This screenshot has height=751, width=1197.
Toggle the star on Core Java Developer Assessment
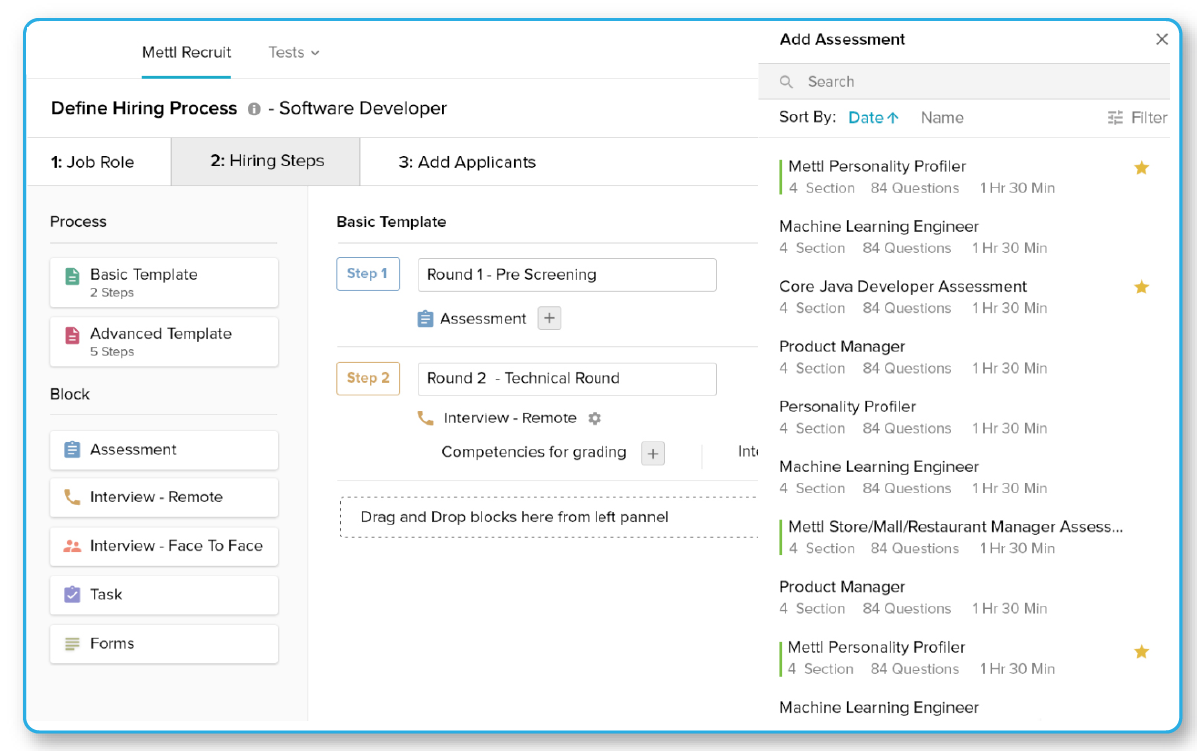click(x=1141, y=287)
